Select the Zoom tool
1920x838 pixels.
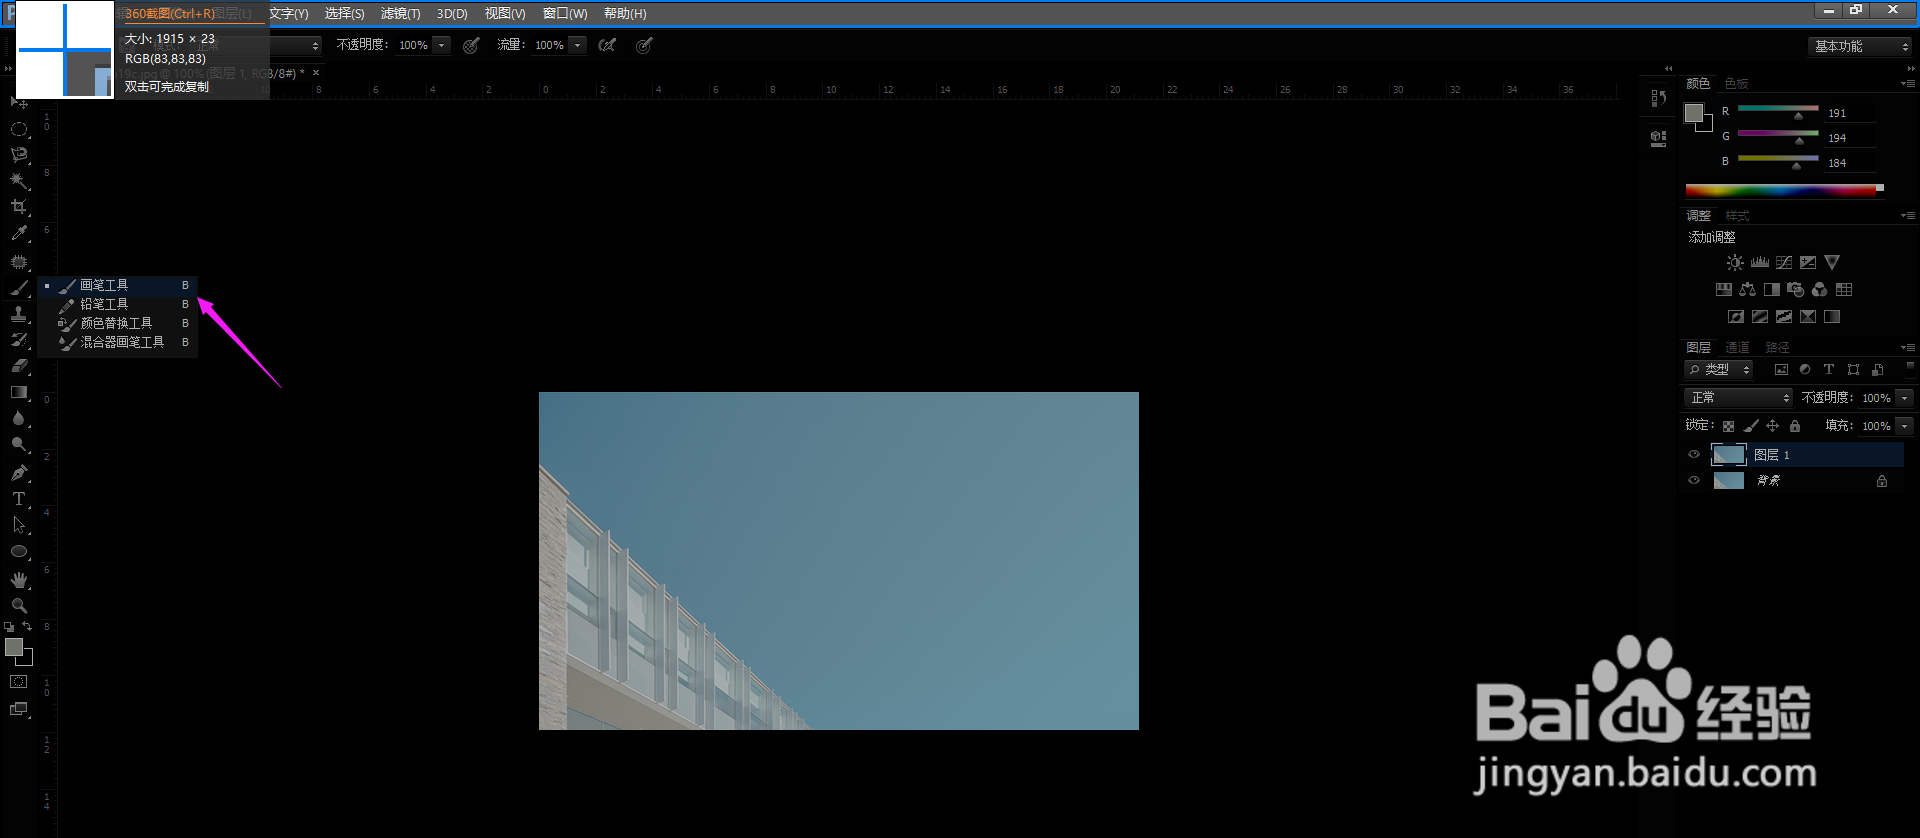tap(19, 605)
